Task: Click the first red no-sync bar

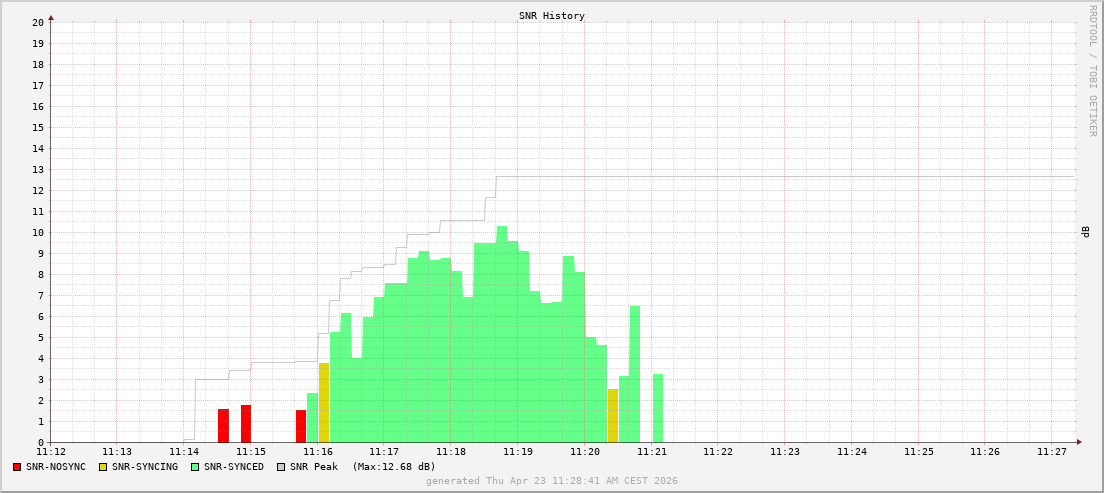Action: [223, 425]
